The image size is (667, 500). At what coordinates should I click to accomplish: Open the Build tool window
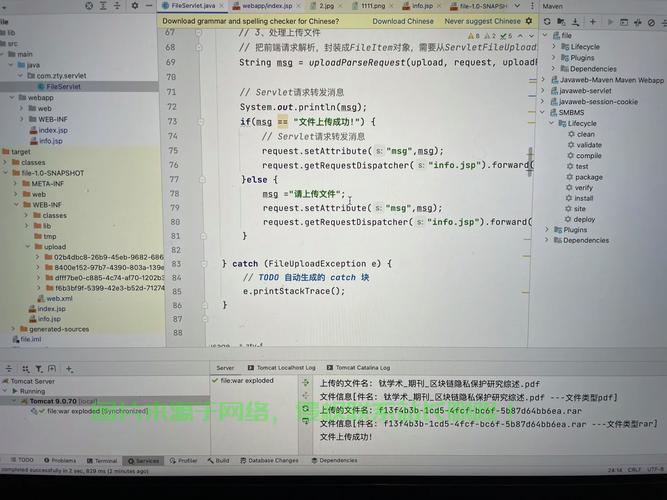[x=218, y=460]
